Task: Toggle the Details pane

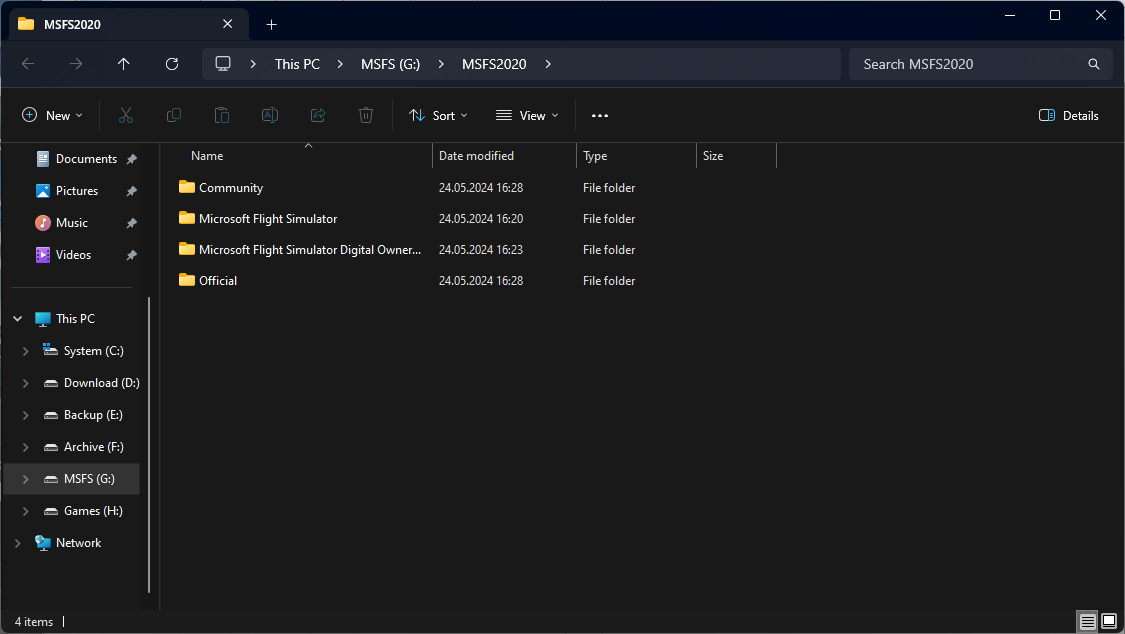Action: point(1069,116)
